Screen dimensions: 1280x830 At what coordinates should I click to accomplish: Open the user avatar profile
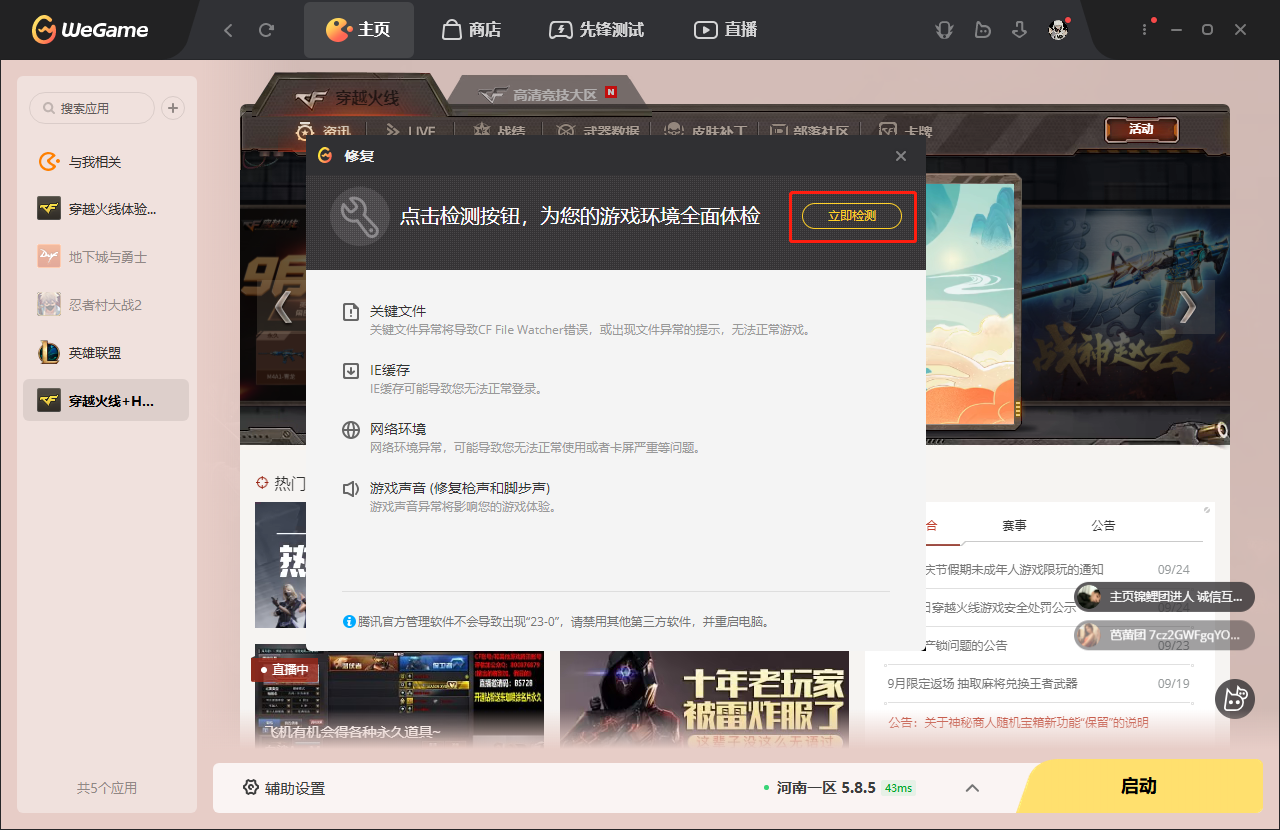coord(1058,30)
